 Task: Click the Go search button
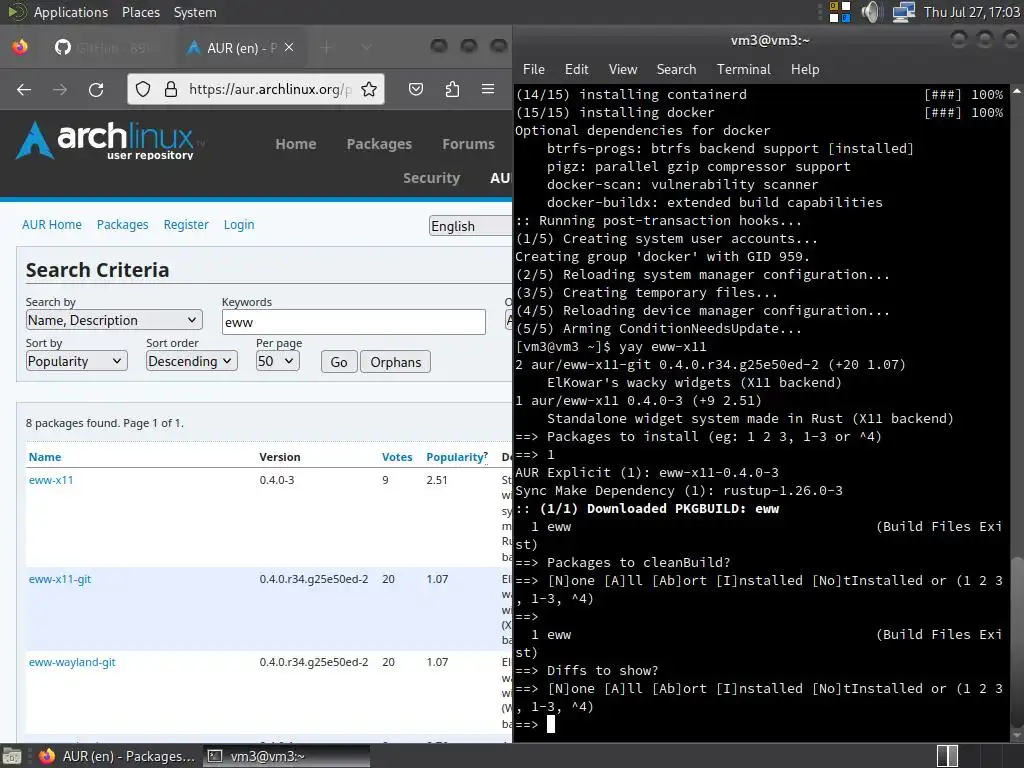[x=339, y=362]
